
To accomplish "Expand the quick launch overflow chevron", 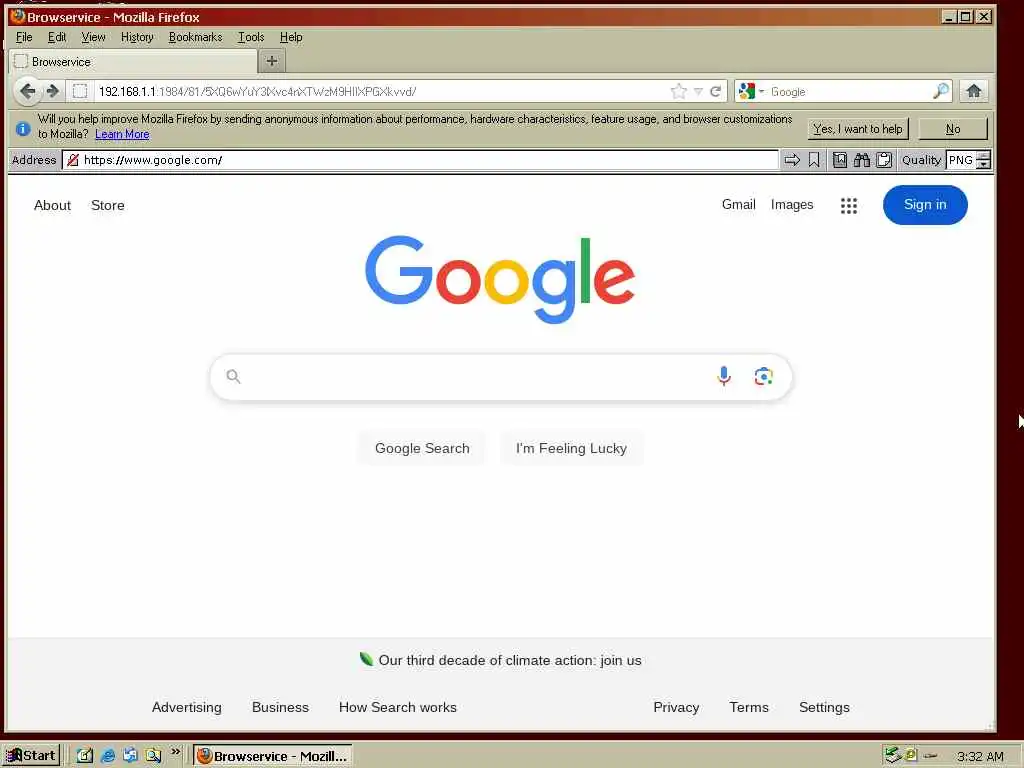I will [175, 752].
